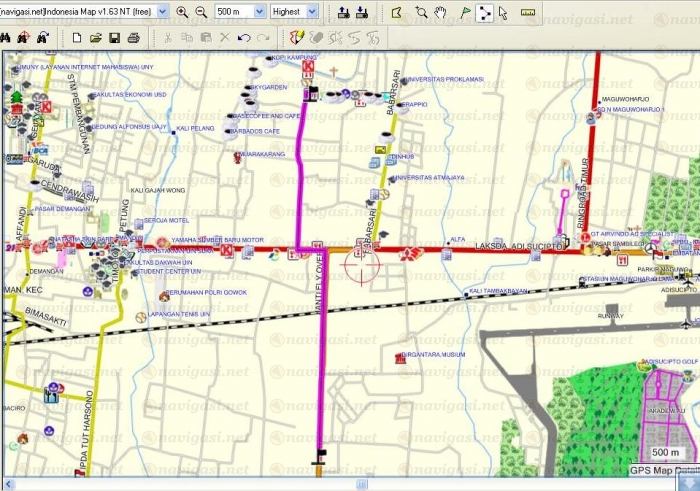700x491 pixels.
Task: Select the Hand pan tool
Action: (x=440, y=12)
